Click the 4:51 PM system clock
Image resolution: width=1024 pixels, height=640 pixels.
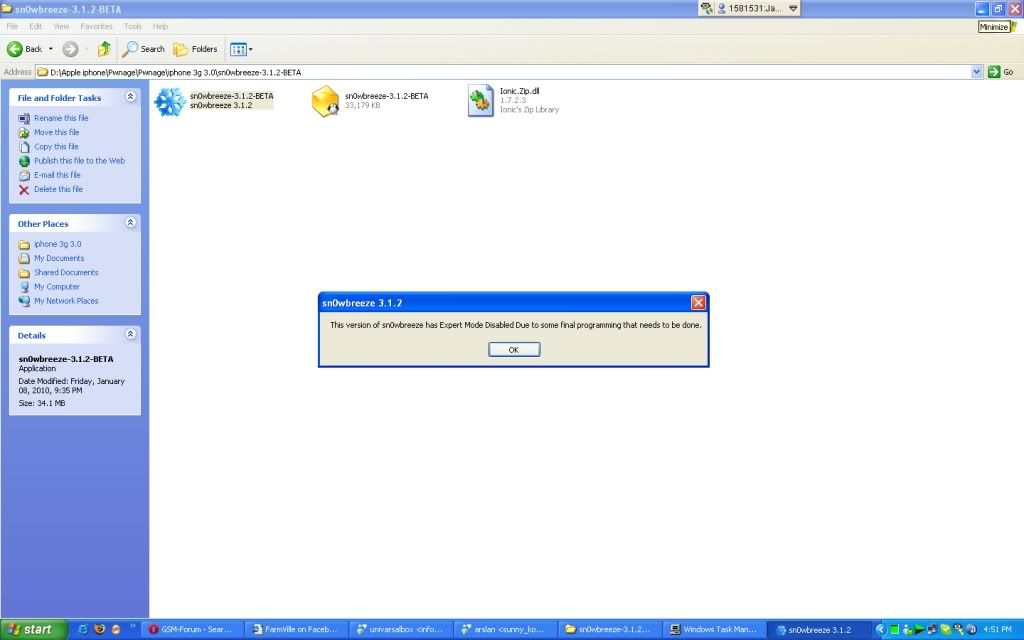click(x=997, y=630)
